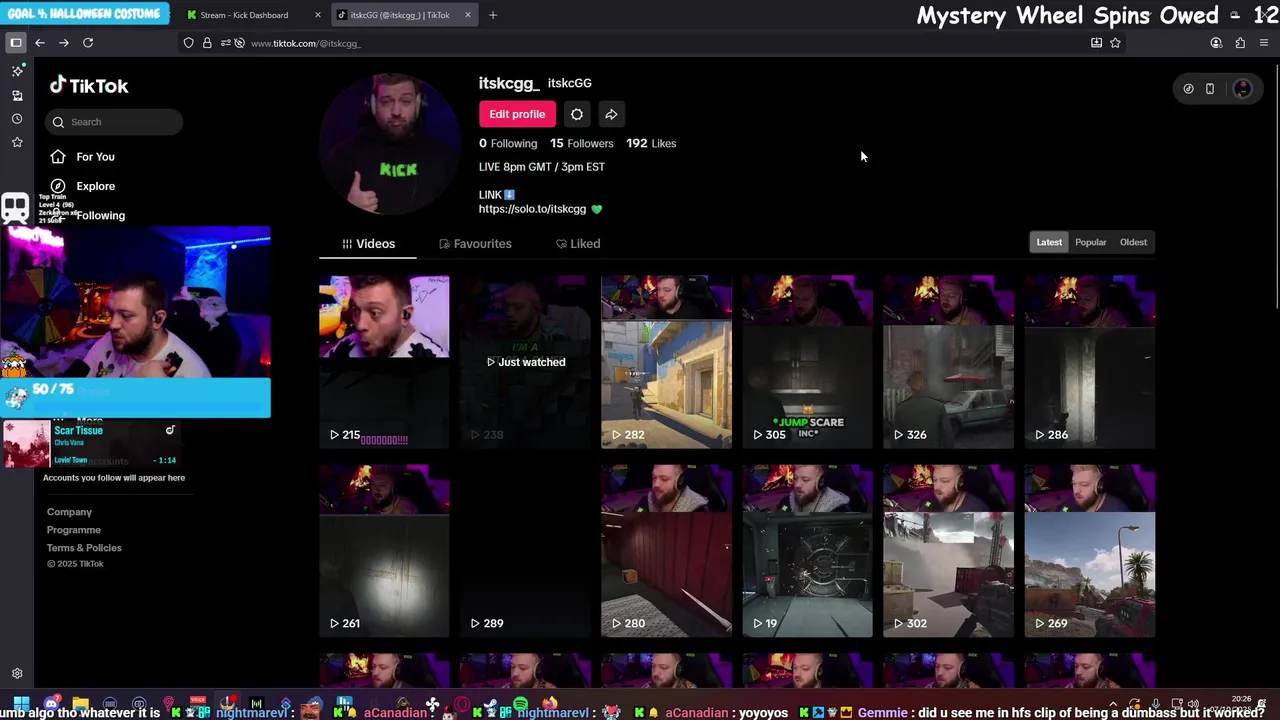Click the site padlock icon

207,43
